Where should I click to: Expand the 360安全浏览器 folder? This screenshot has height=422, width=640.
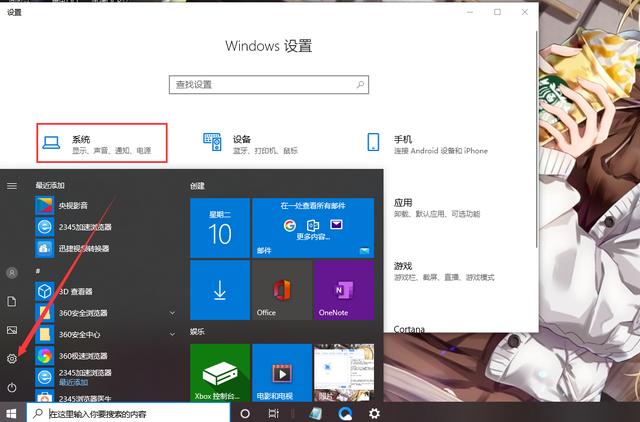coord(105,313)
